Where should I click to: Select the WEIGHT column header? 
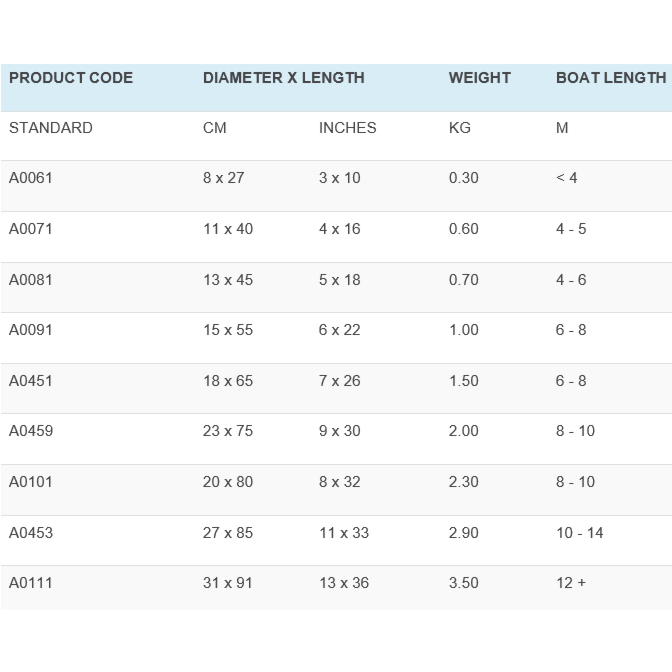(479, 78)
